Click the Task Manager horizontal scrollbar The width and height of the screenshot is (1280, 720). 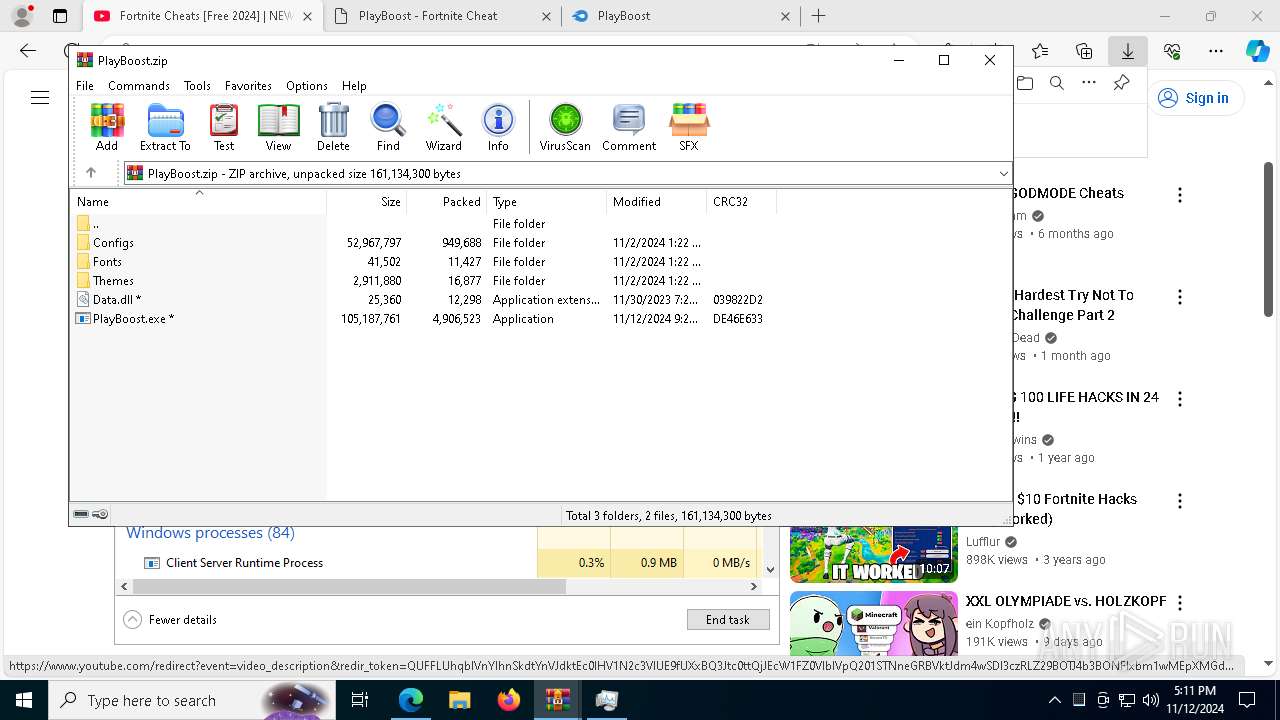pos(350,586)
